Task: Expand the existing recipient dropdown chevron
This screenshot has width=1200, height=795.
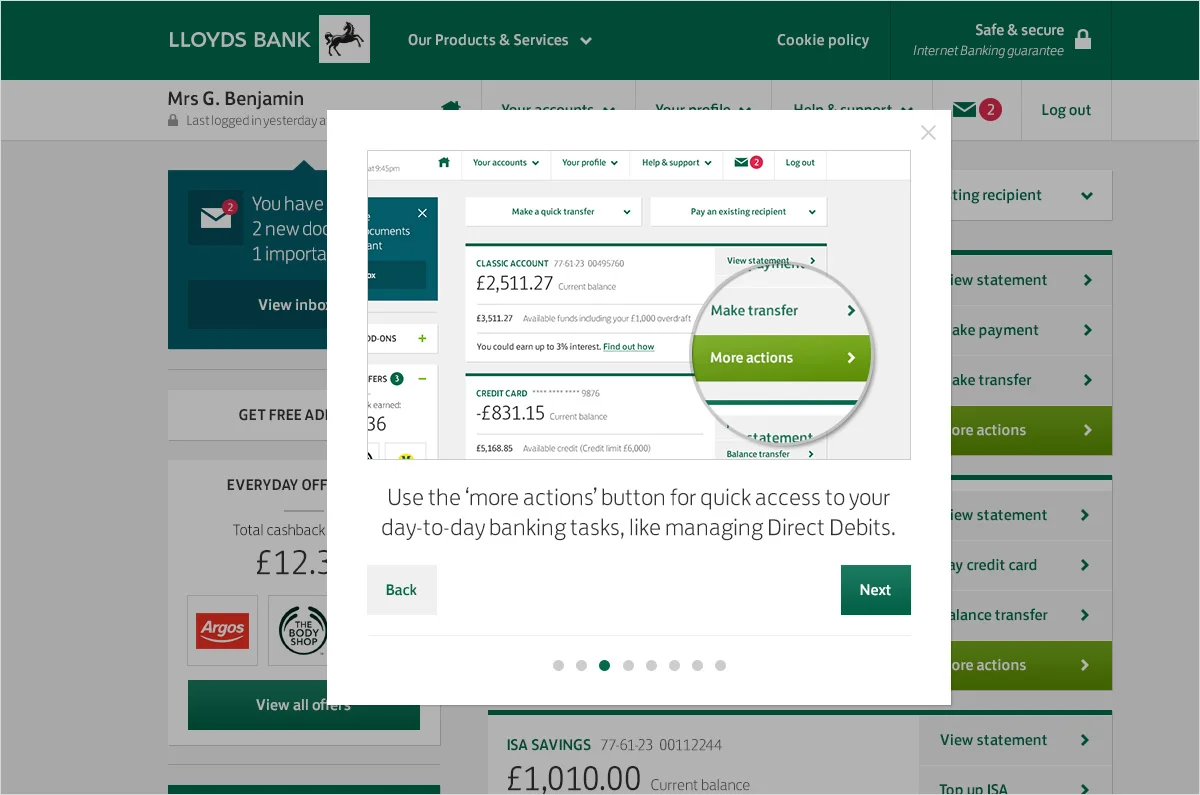Action: (x=1087, y=195)
